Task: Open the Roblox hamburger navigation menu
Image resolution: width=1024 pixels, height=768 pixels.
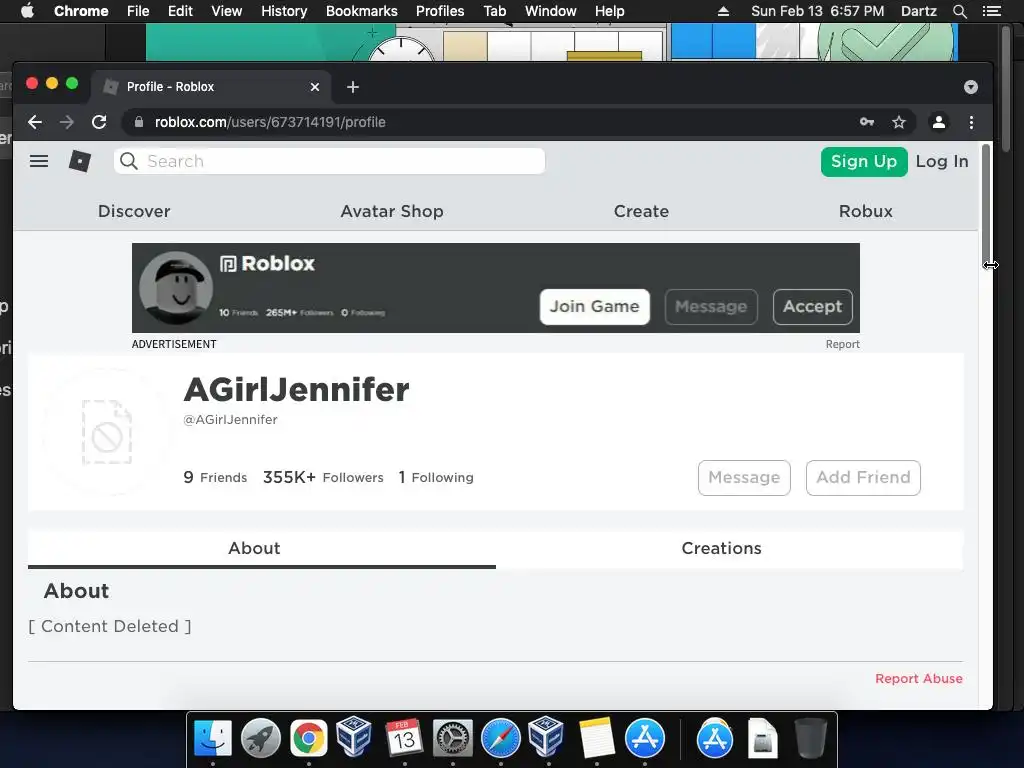Action: 39,161
